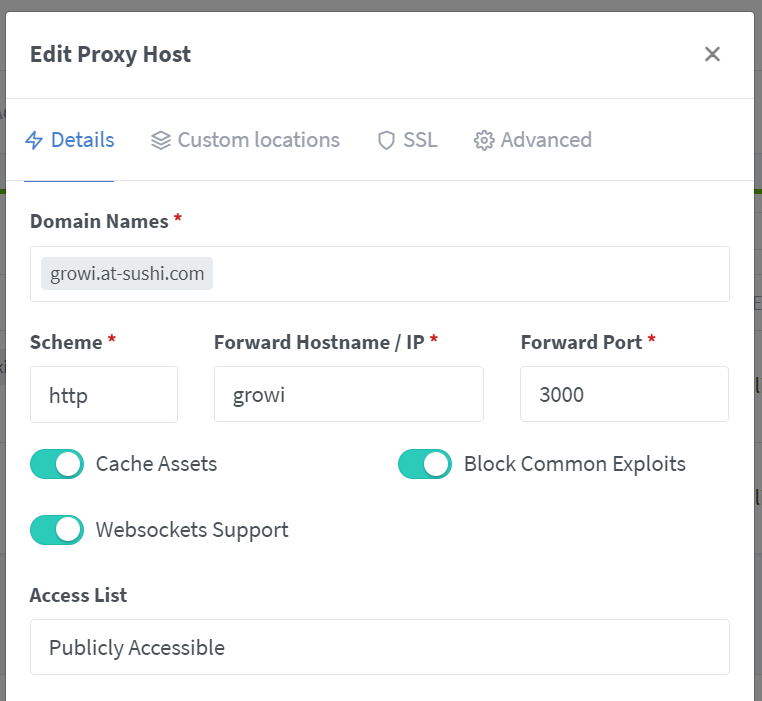The width and height of the screenshot is (762, 701).
Task: Click the Cache Assets label text
Action: pos(156,464)
